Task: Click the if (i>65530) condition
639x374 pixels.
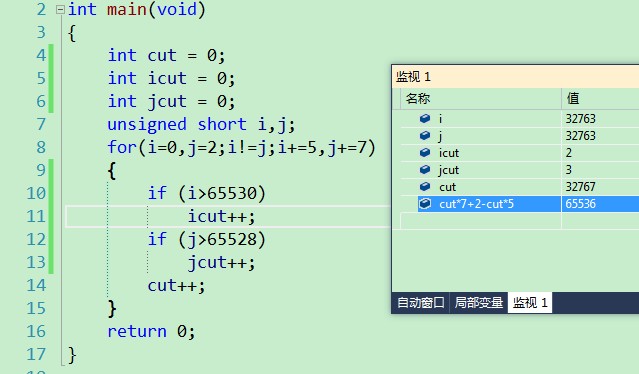Action: (x=207, y=193)
